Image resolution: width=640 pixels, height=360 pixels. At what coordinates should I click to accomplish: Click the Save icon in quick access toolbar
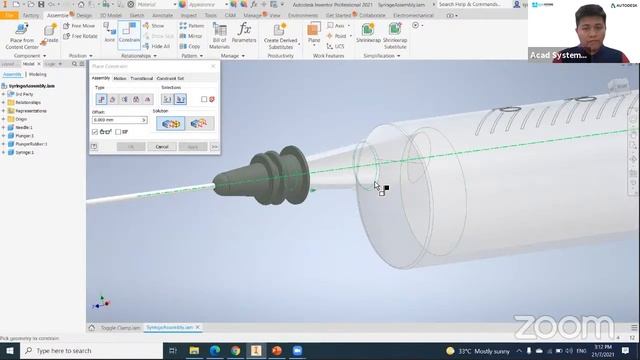click(x=41, y=4)
